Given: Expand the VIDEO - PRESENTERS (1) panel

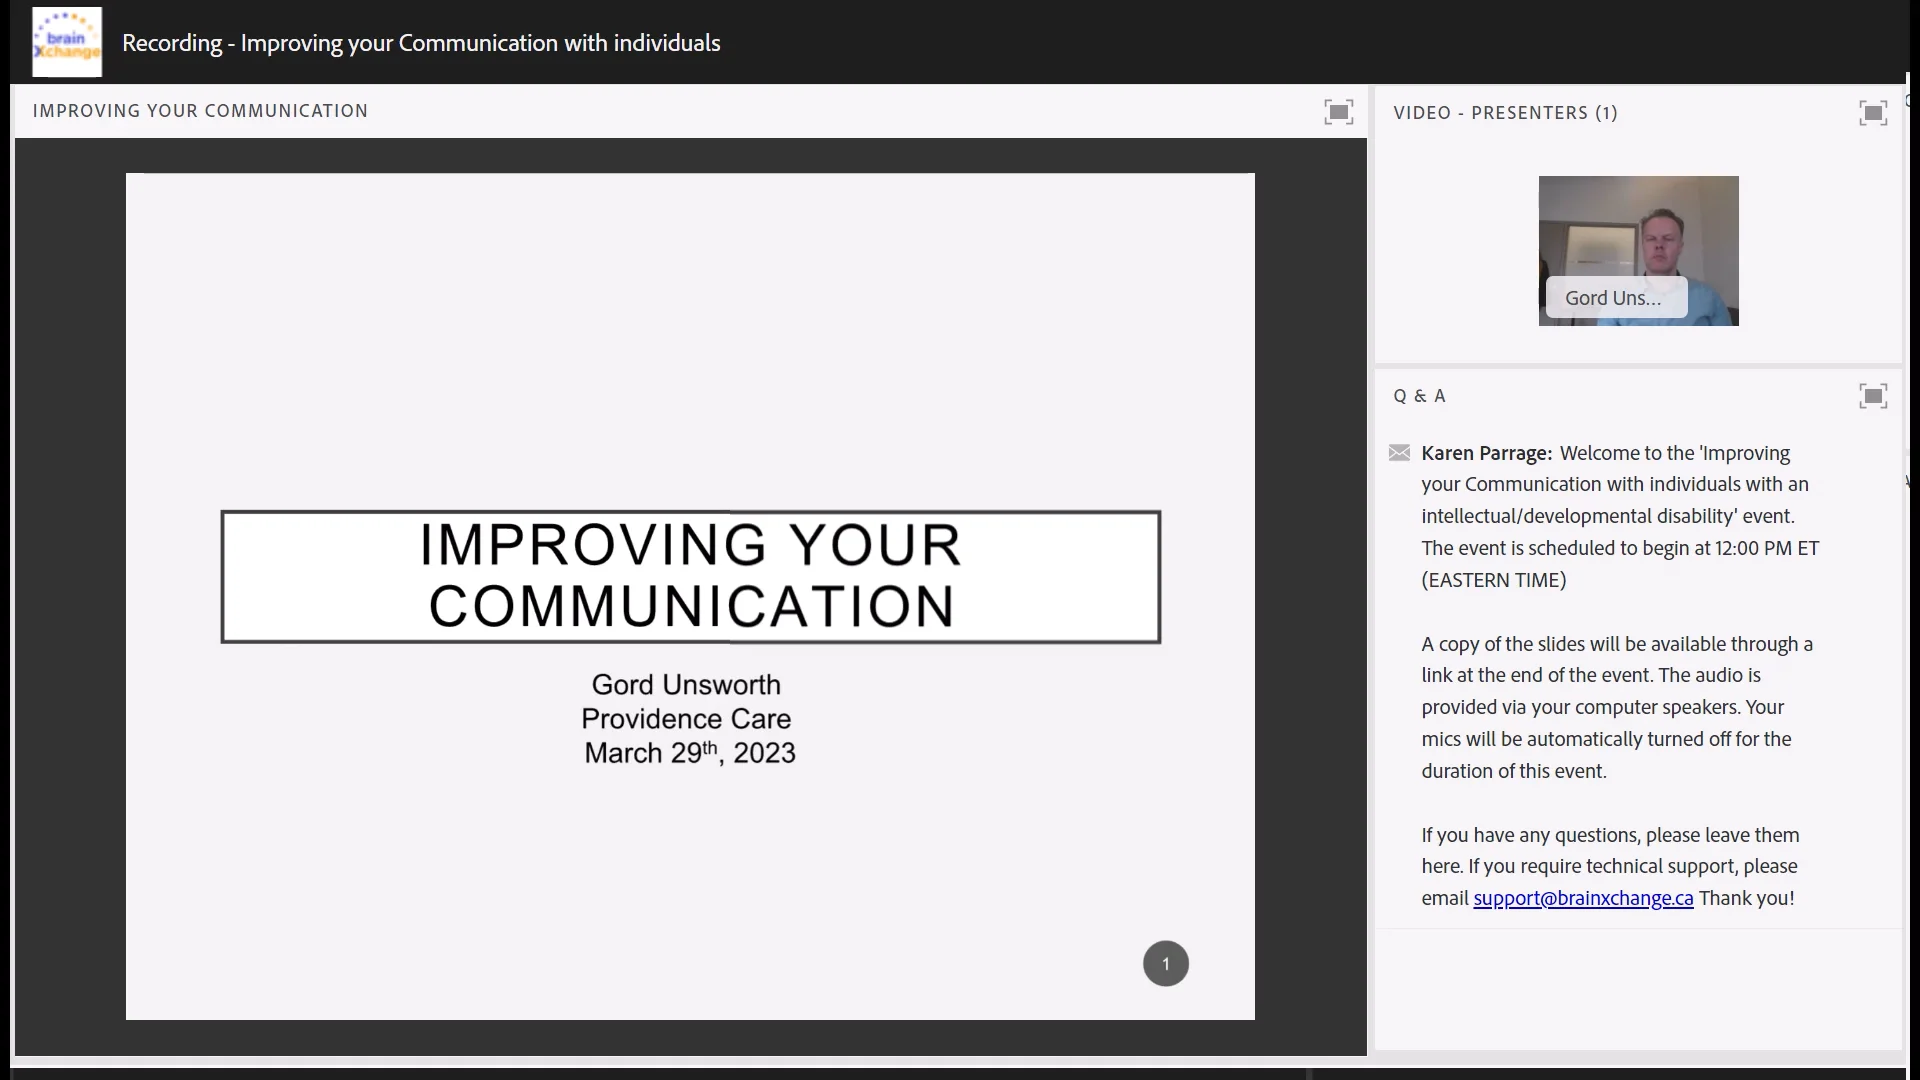Looking at the screenshot, I should coord(1506,112).
